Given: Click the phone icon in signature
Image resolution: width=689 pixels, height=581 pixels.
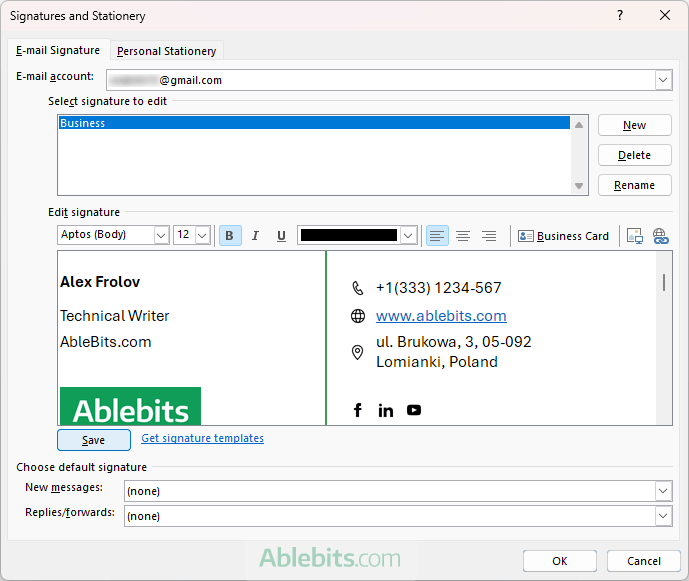Looking at the screenshot, I should 358,288.
